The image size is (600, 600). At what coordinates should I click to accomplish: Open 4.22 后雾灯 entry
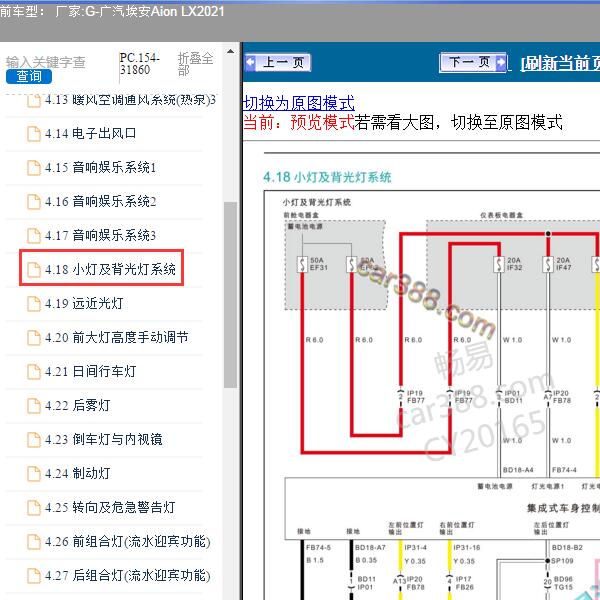(x=78, y=405)
